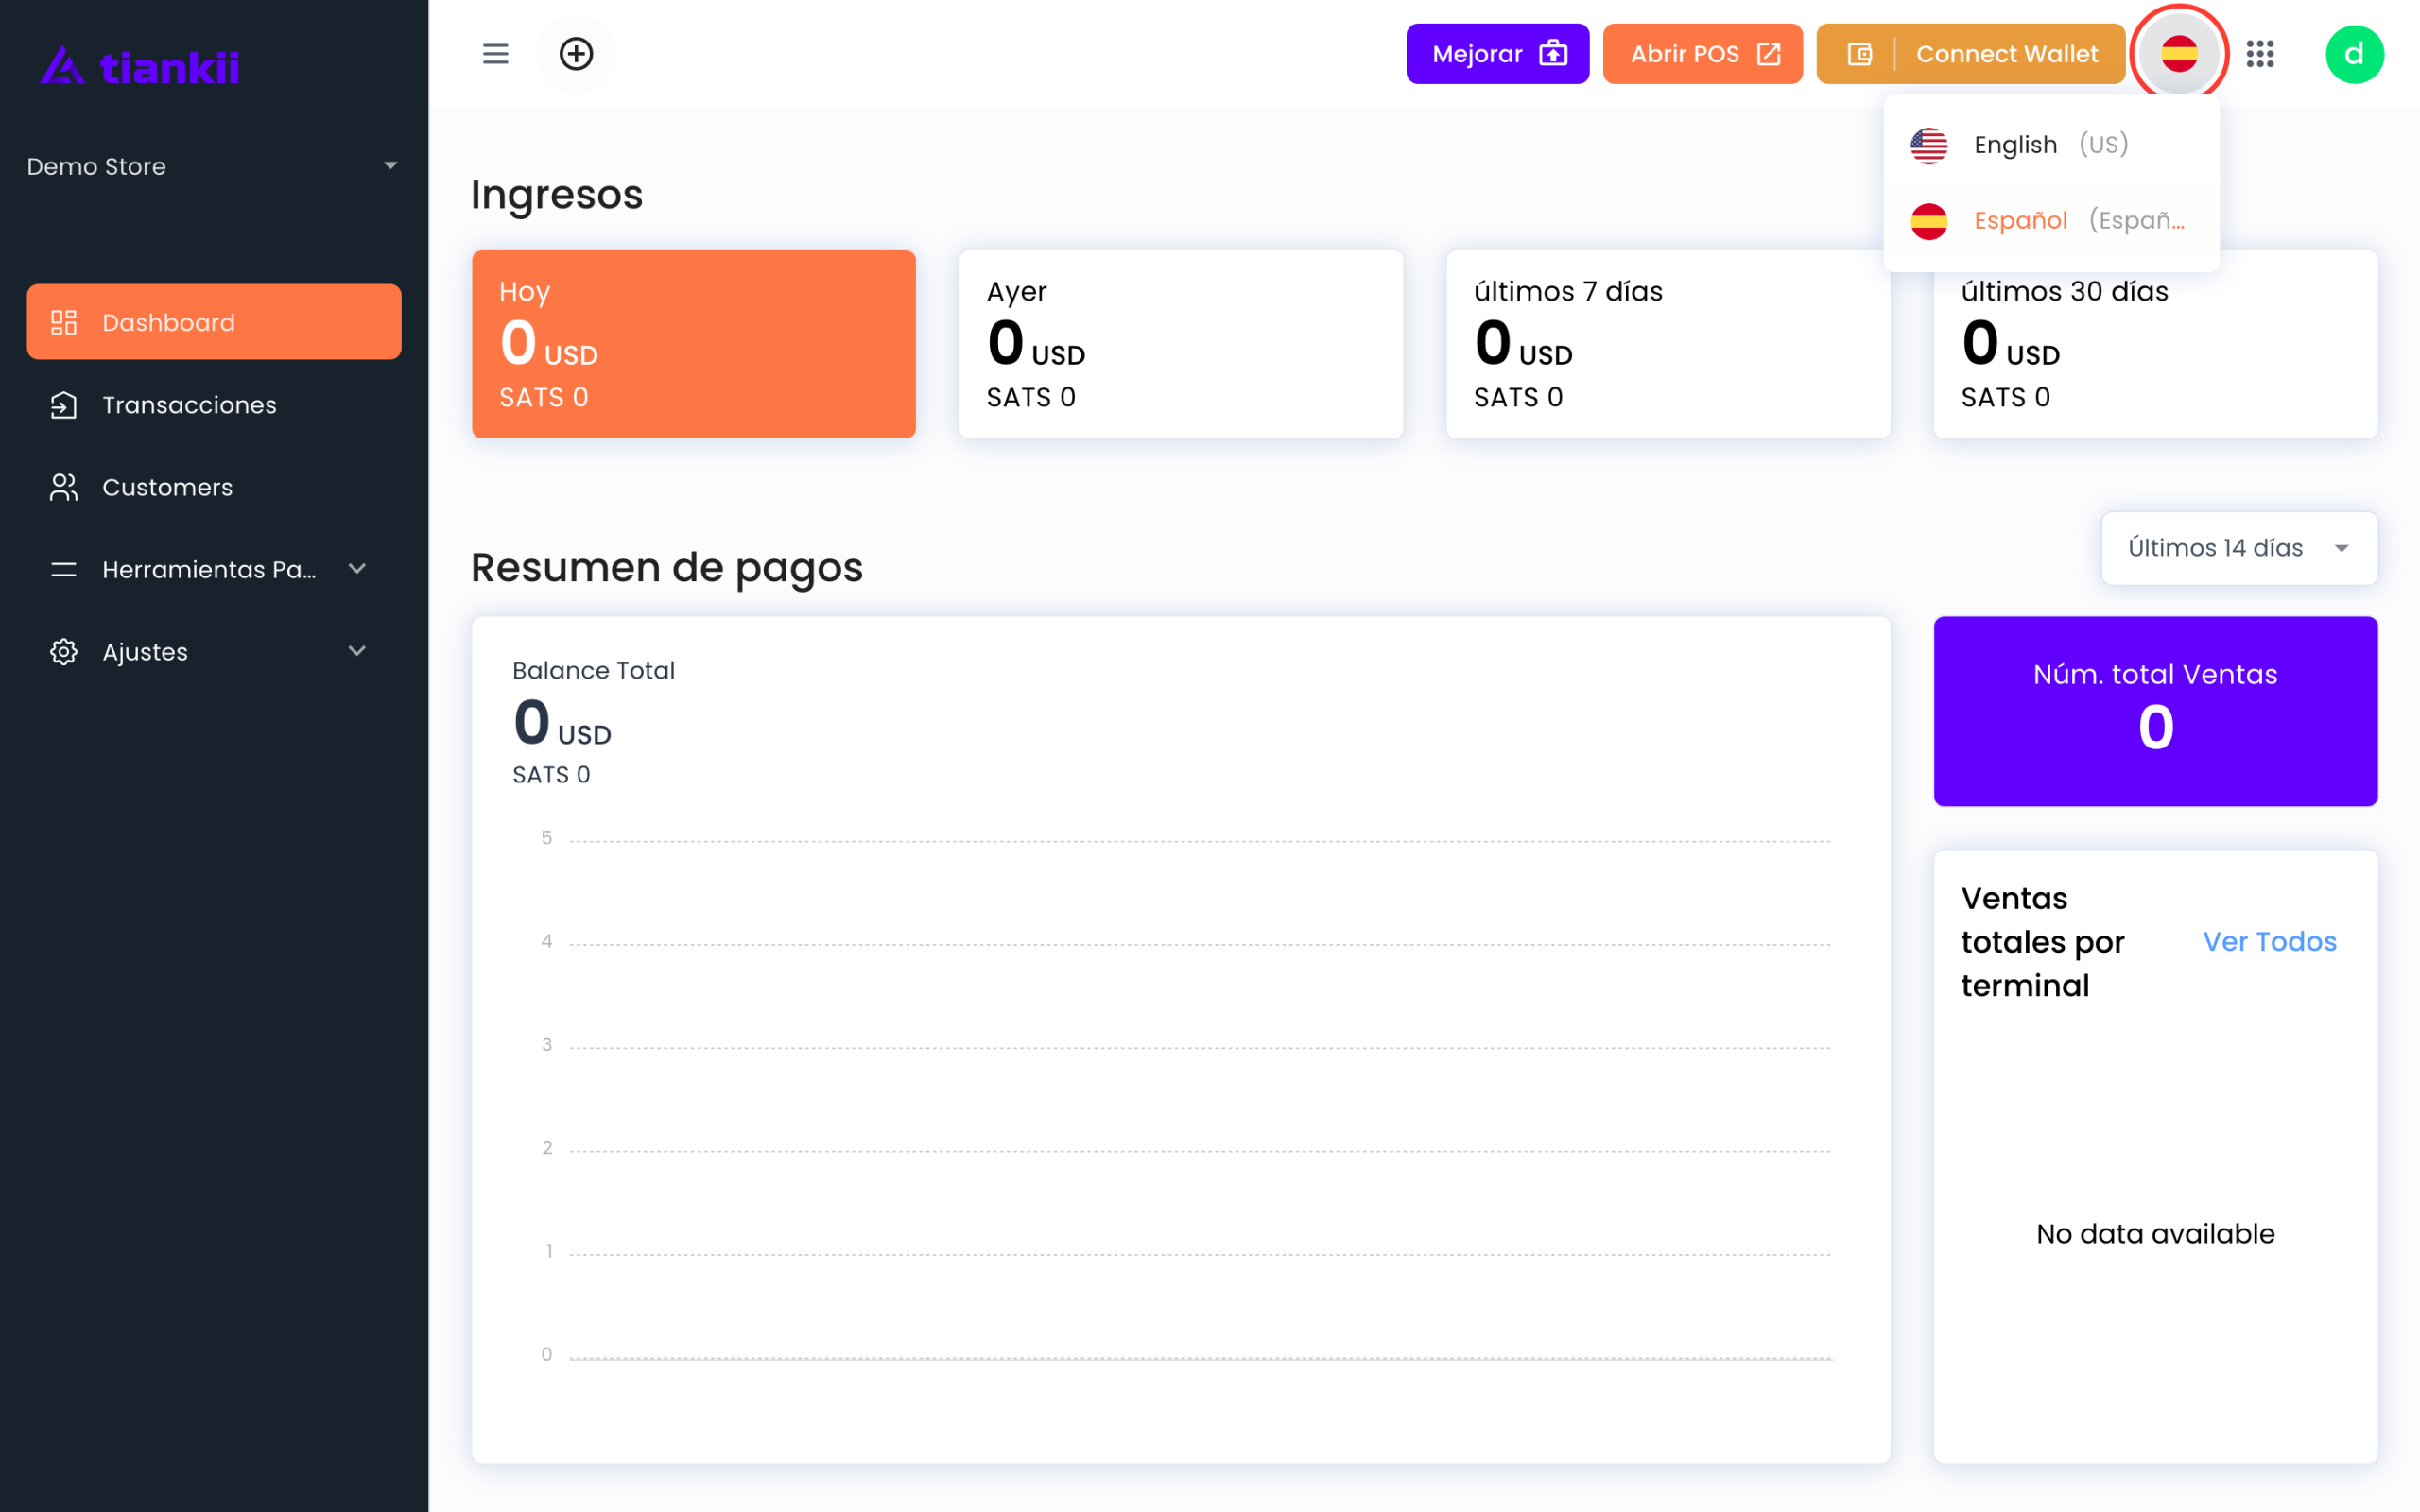The width and height of the screenshot is (2420, 1512).
Task: Go to Dashboard in sidebar
Action: (214, 322)
